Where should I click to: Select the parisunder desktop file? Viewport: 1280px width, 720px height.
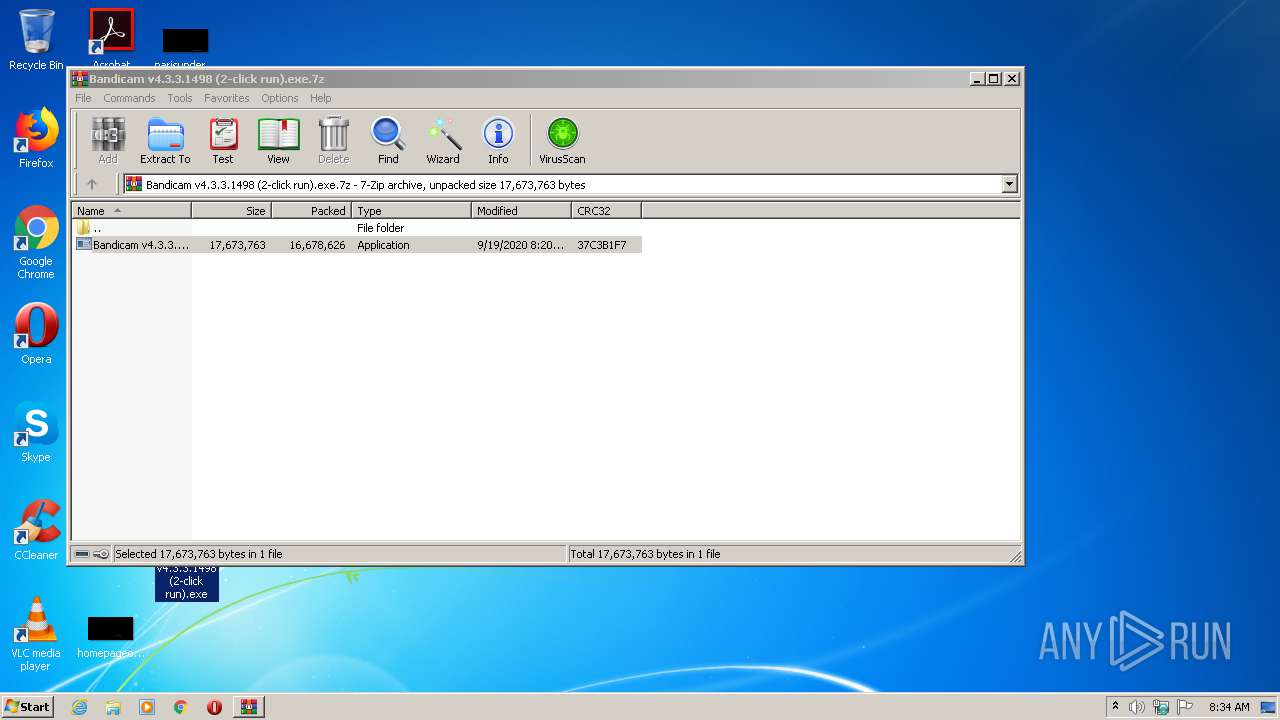185,48
